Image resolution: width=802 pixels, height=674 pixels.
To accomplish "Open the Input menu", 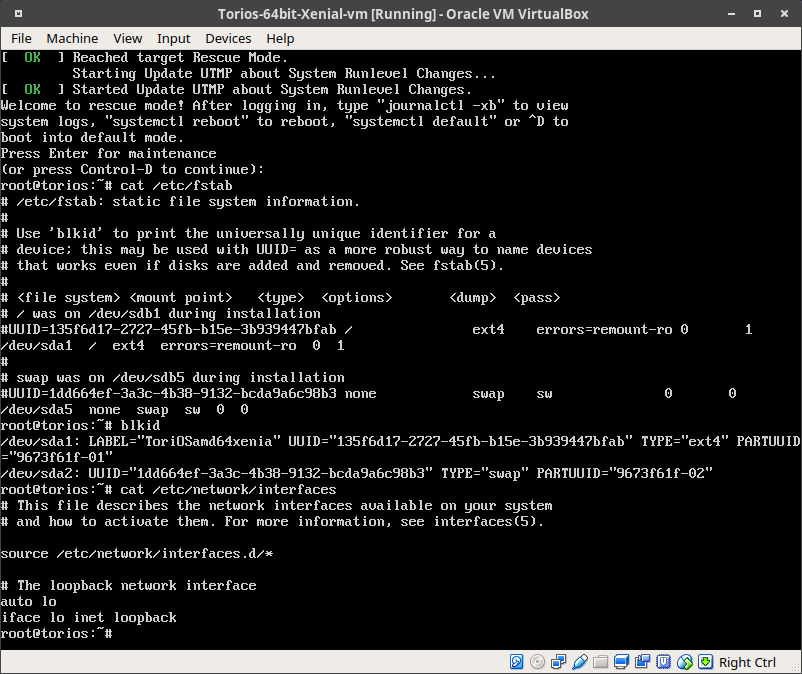I will pos(173,38).
